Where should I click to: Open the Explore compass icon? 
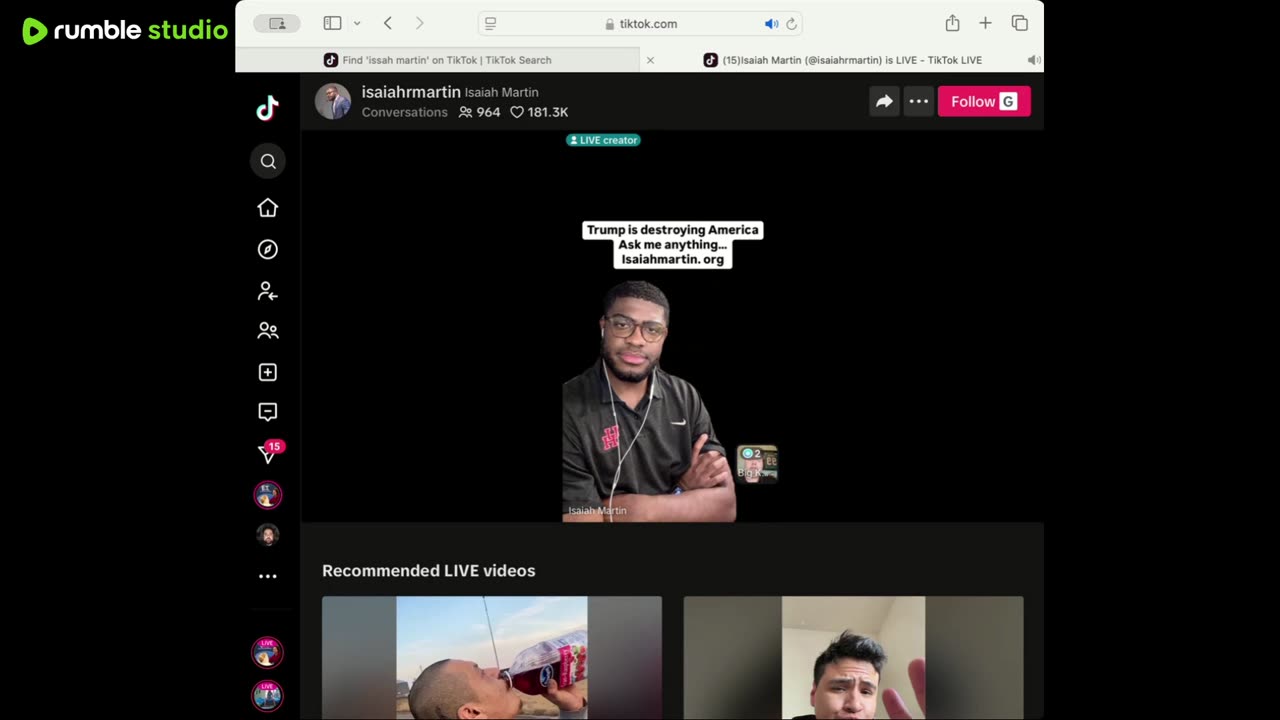267,250
